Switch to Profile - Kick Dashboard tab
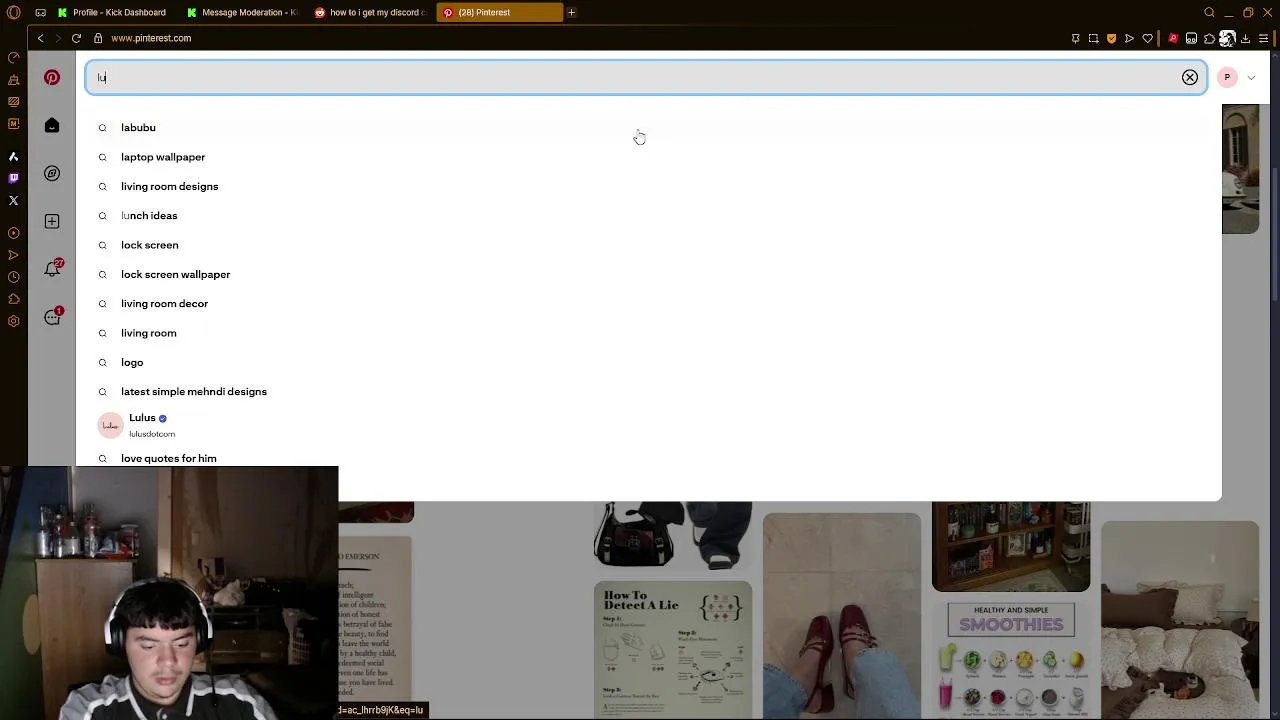 pos(113,12)
